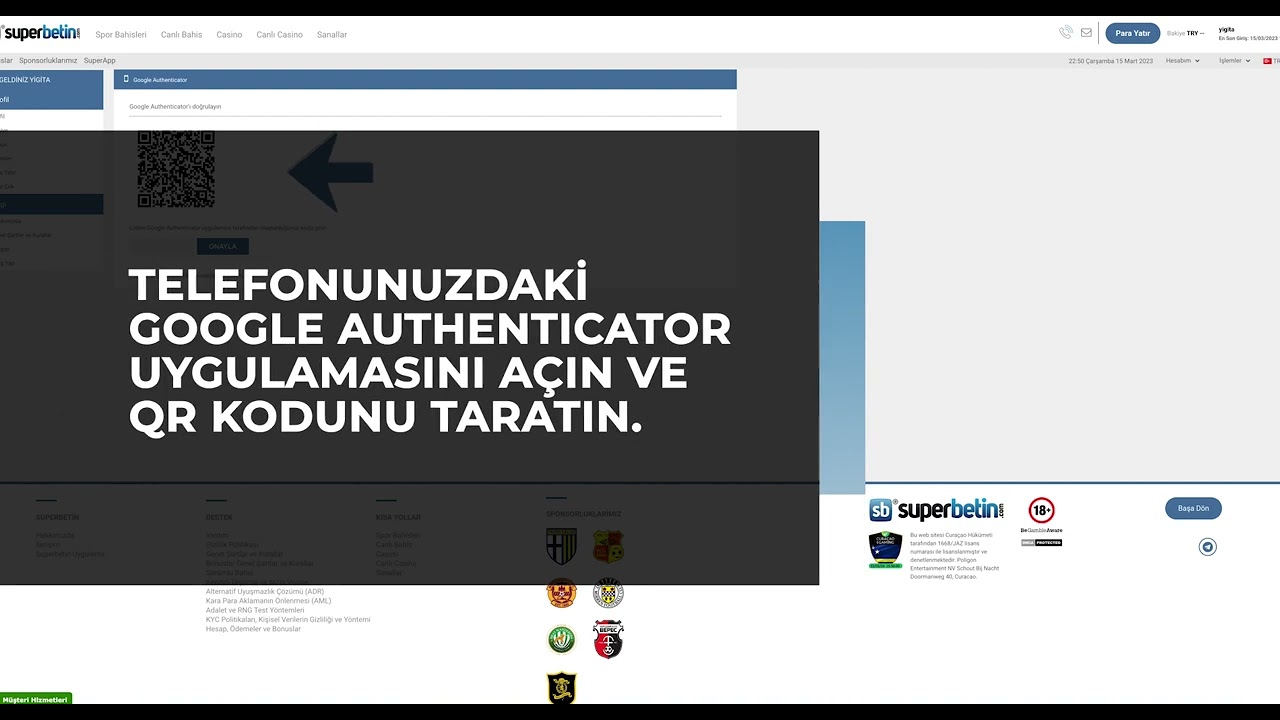Open Hesap, Ödemeler ve Bonuslar link
The width and height of the screenshot is (1280, 720).
pos(253,629)
